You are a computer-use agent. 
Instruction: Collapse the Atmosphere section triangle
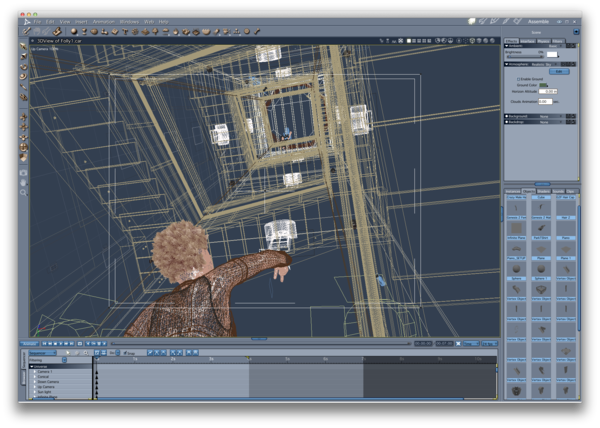coord(506,64)
